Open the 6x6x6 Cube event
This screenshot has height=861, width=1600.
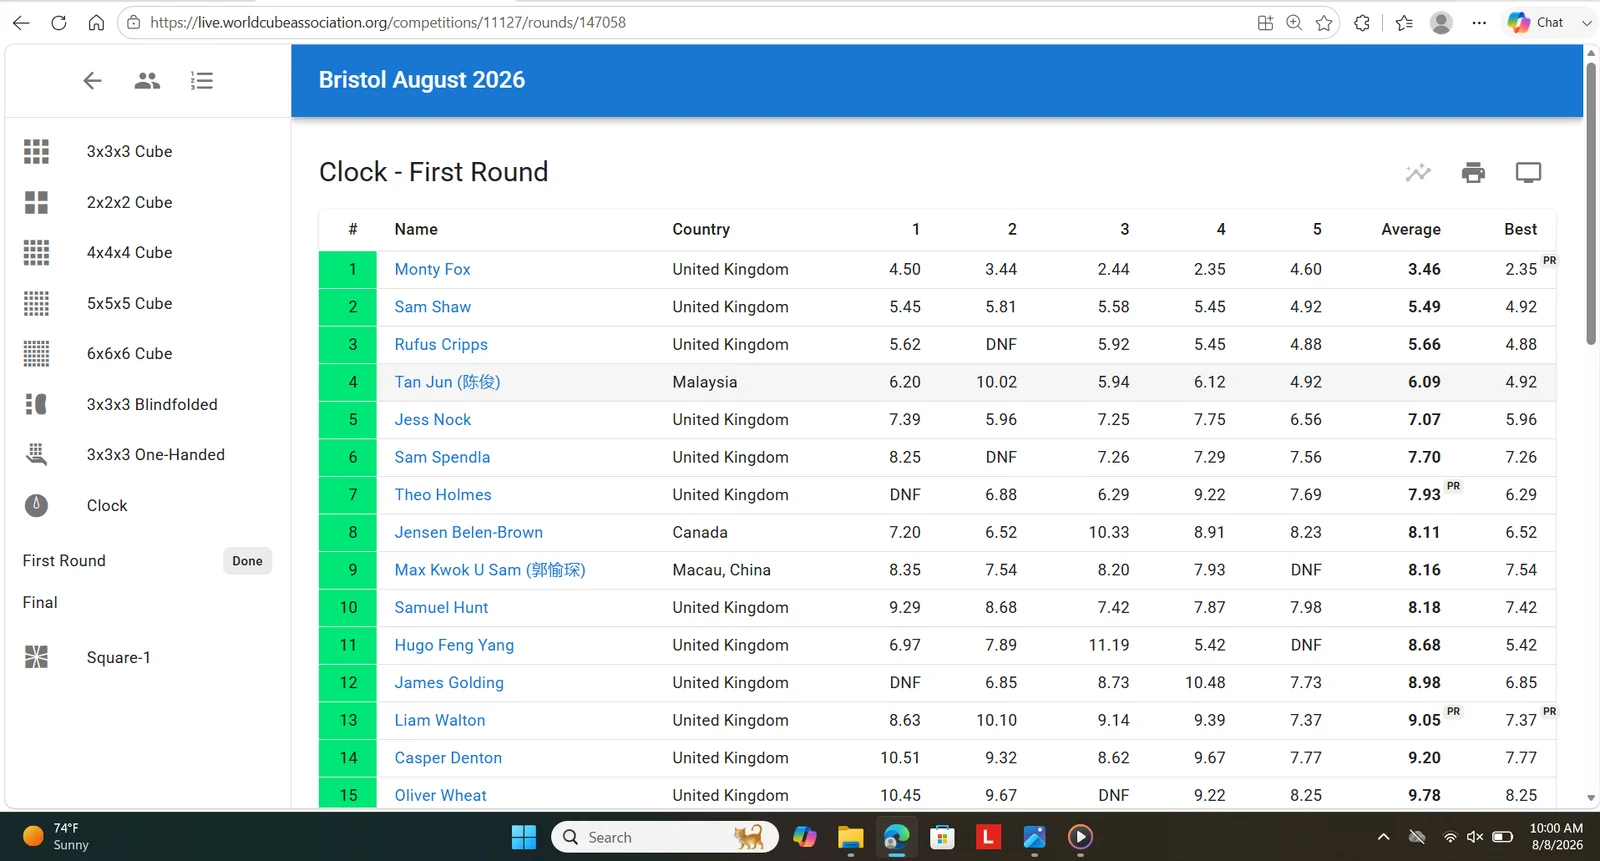coord(148,354)
